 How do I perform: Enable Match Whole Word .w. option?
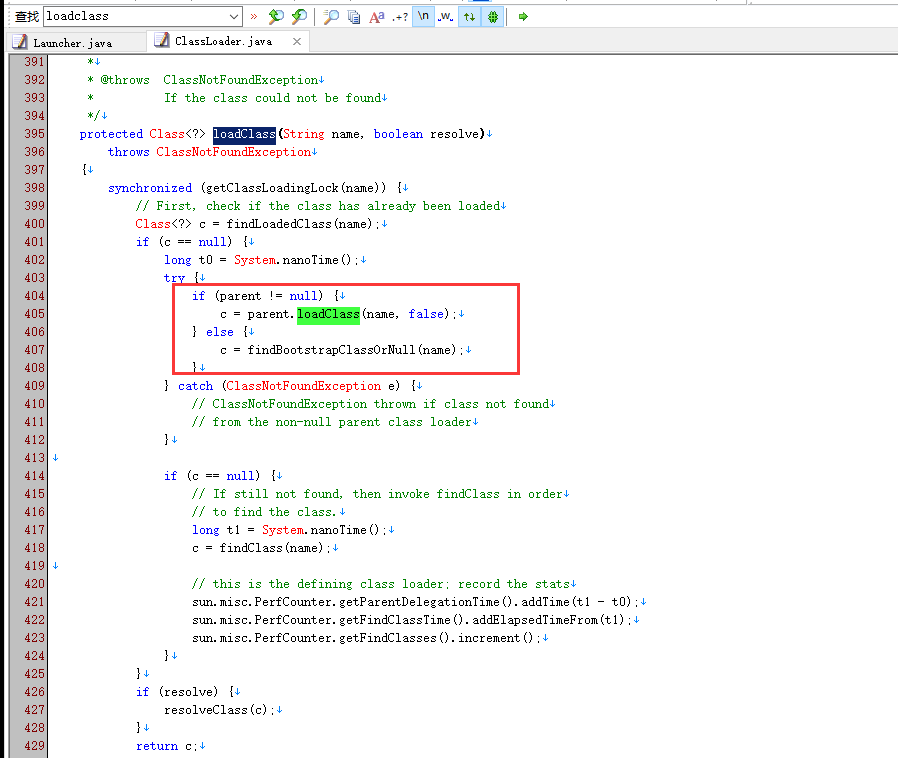pyautogui.click(x=446, y=16)
